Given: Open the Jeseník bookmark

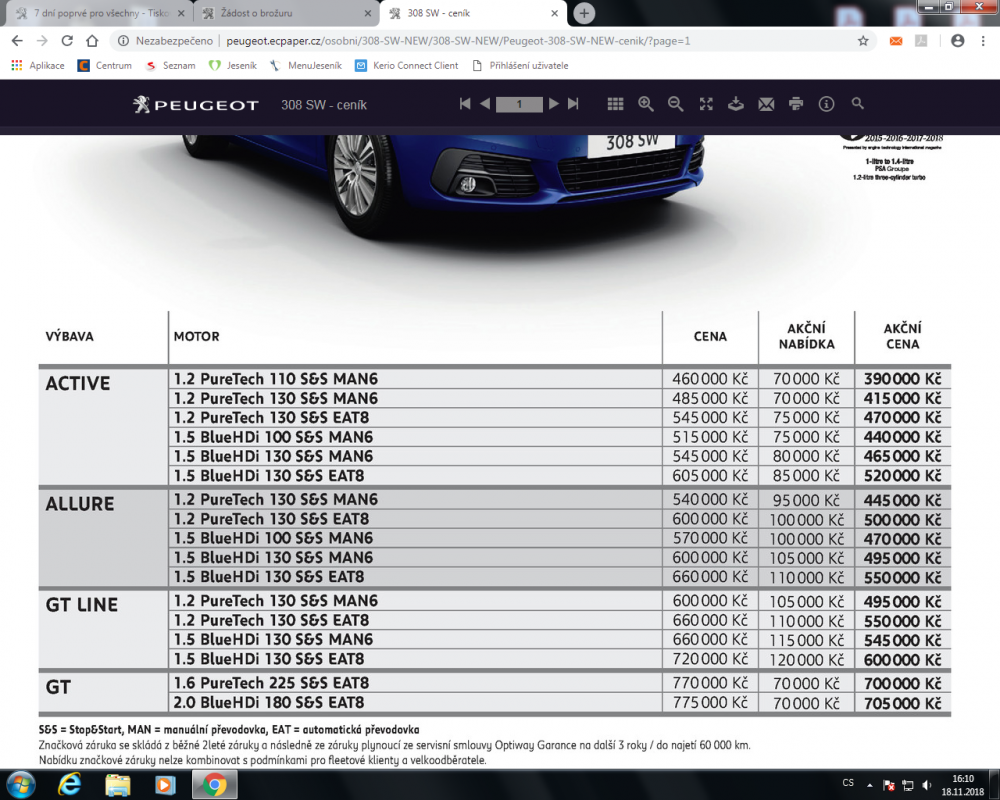Looking at the screenshot, I should click(233, 66).
